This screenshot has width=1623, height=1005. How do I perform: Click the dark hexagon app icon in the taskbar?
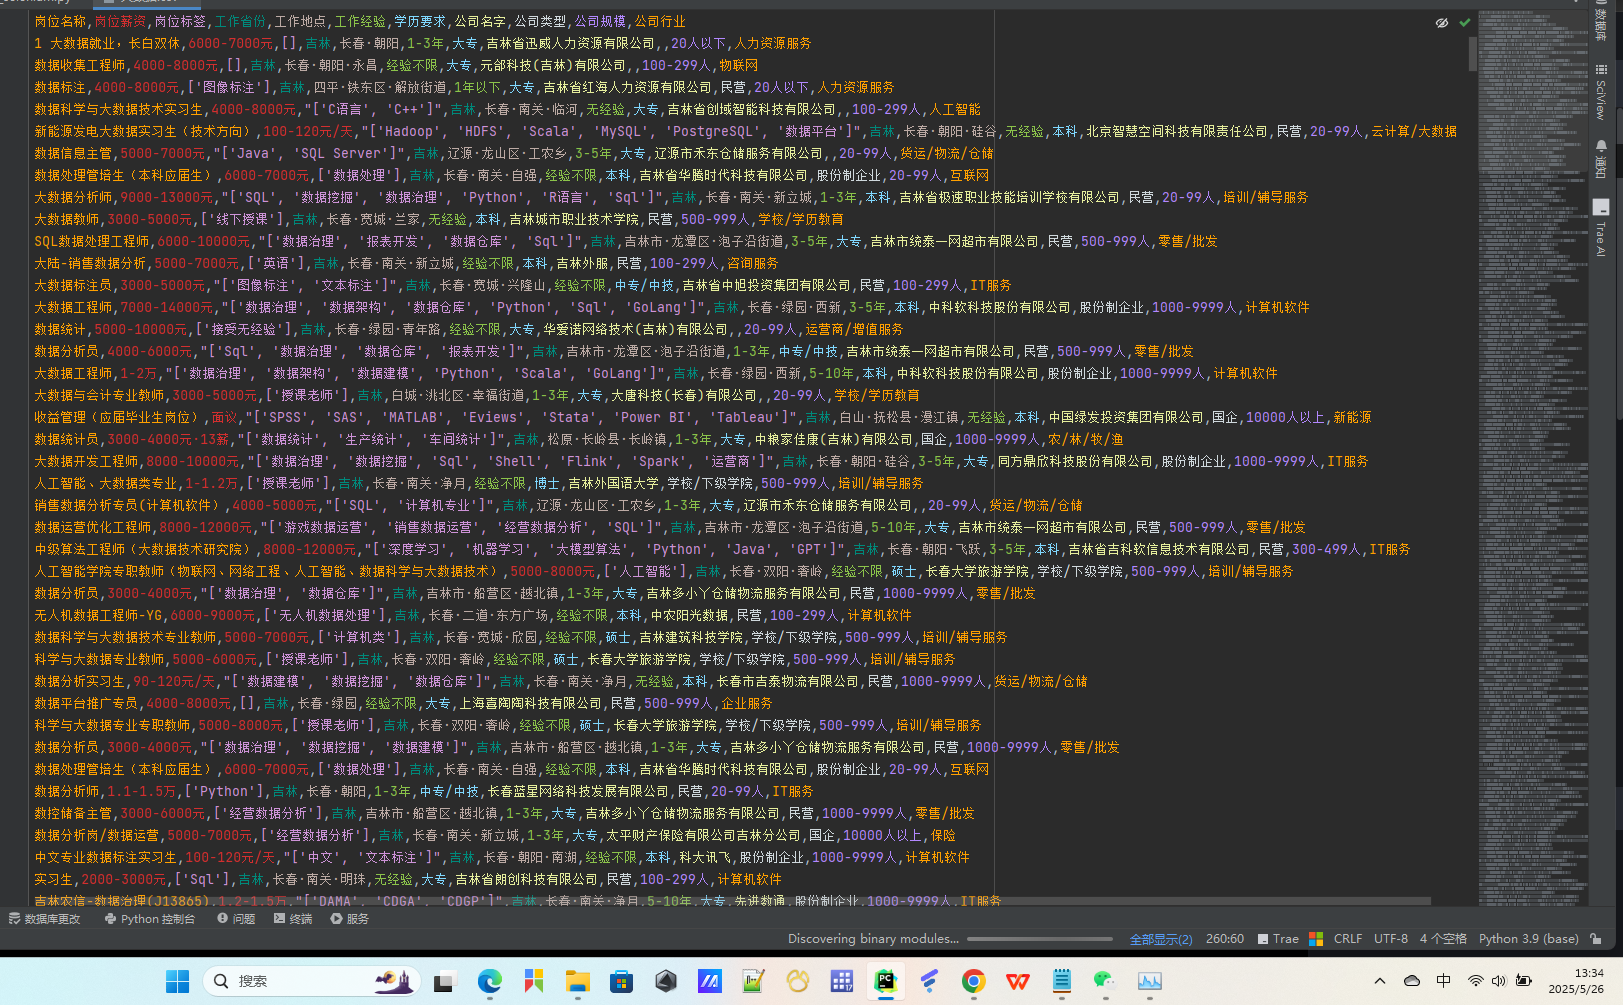[x=666, y=982]
